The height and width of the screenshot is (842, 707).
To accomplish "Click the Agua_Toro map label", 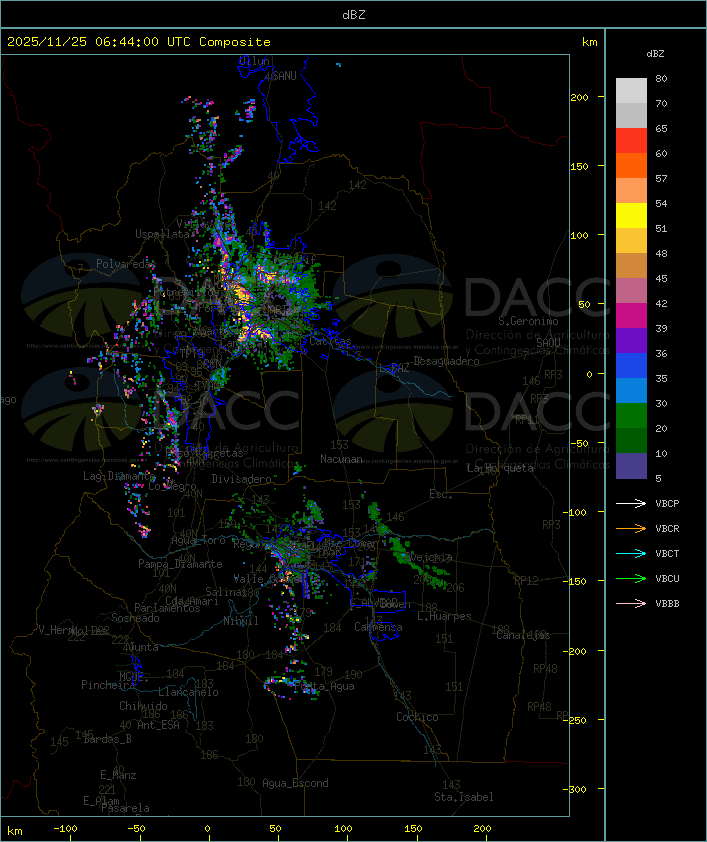I will [198, 540].
